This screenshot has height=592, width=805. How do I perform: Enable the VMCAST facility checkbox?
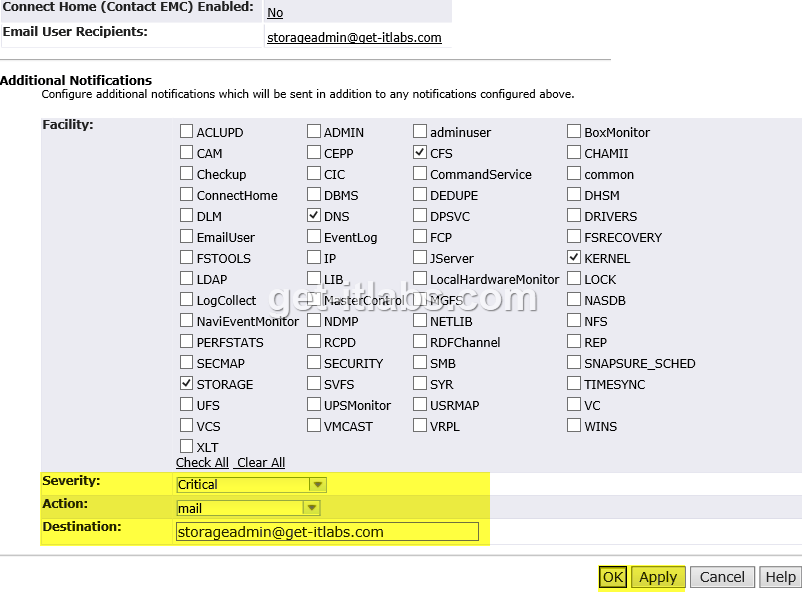point(313,425)
